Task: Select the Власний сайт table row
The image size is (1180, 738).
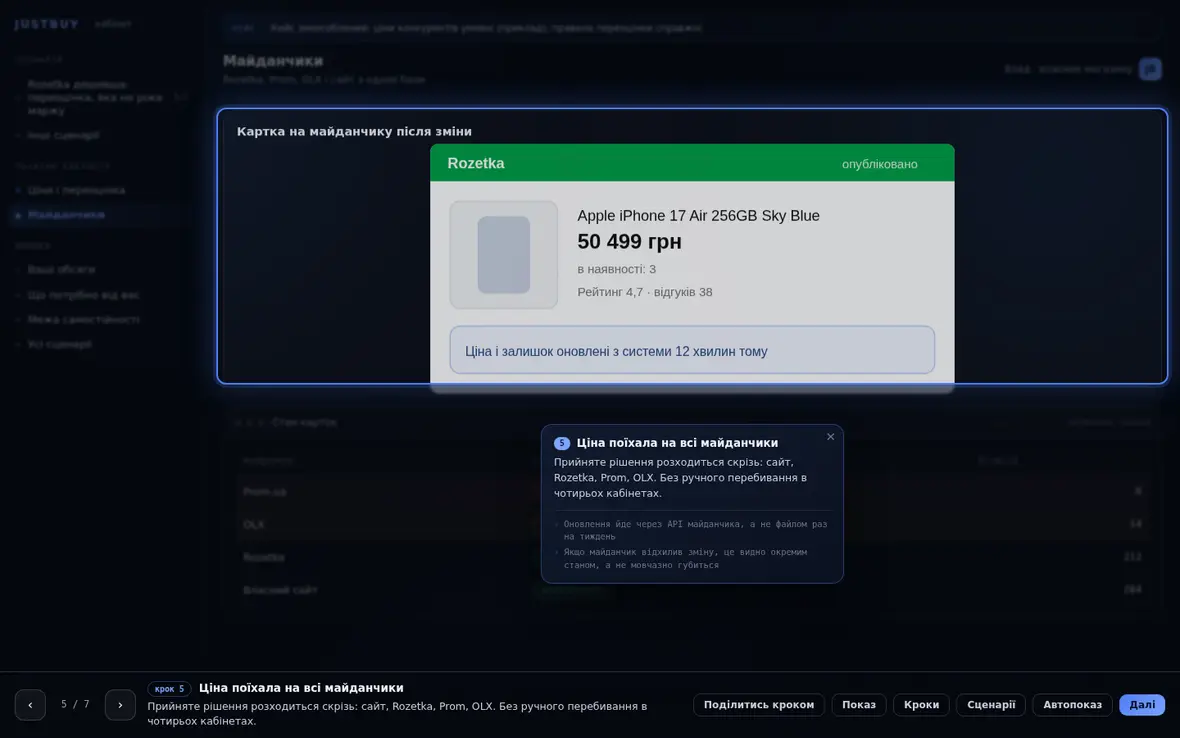Action: [x=692, y=590]
